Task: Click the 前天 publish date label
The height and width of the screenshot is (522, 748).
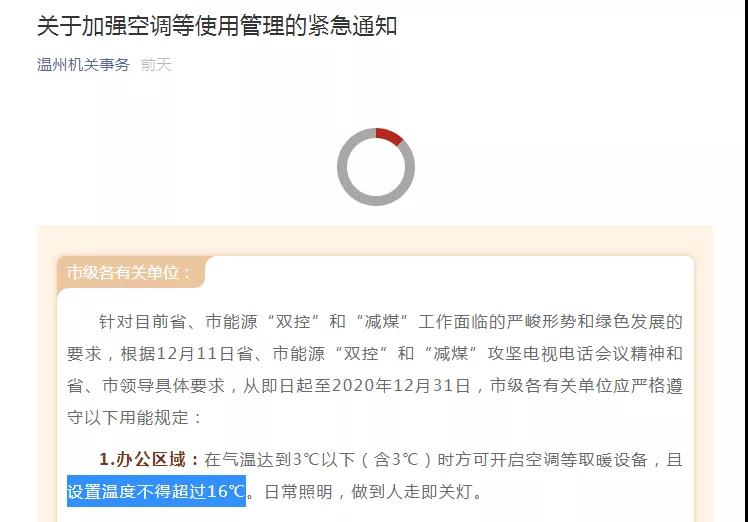Action: [x=156, y=65]
